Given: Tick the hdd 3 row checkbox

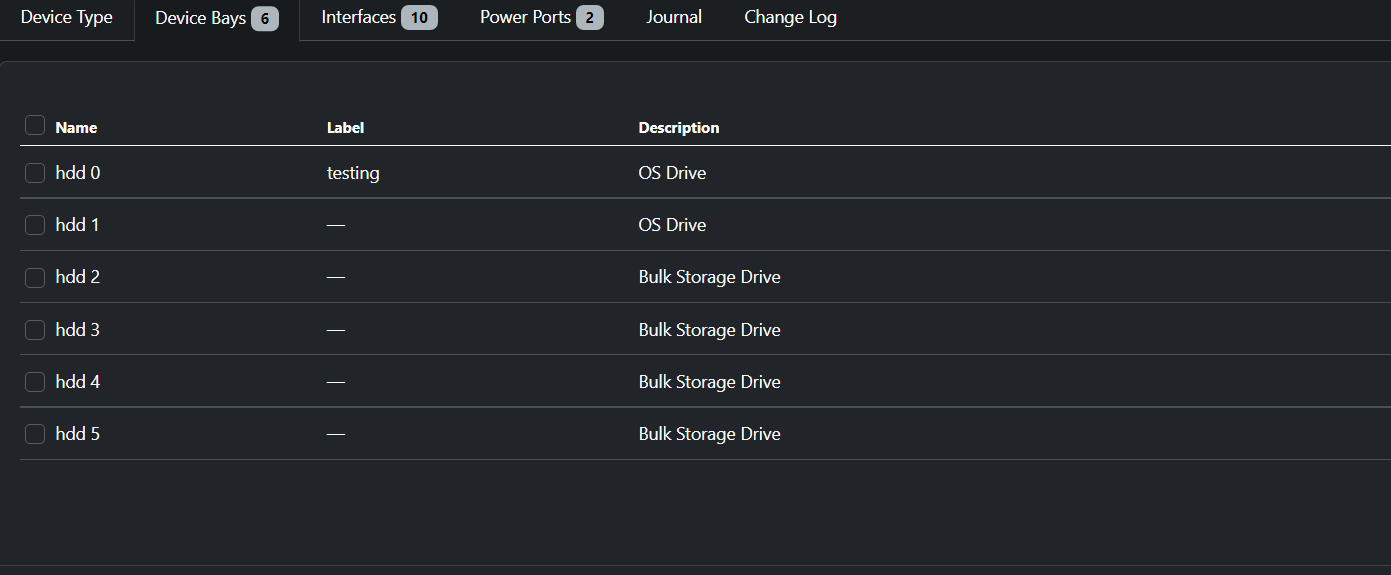Looking at the screenshot, I should coord(35,330).
